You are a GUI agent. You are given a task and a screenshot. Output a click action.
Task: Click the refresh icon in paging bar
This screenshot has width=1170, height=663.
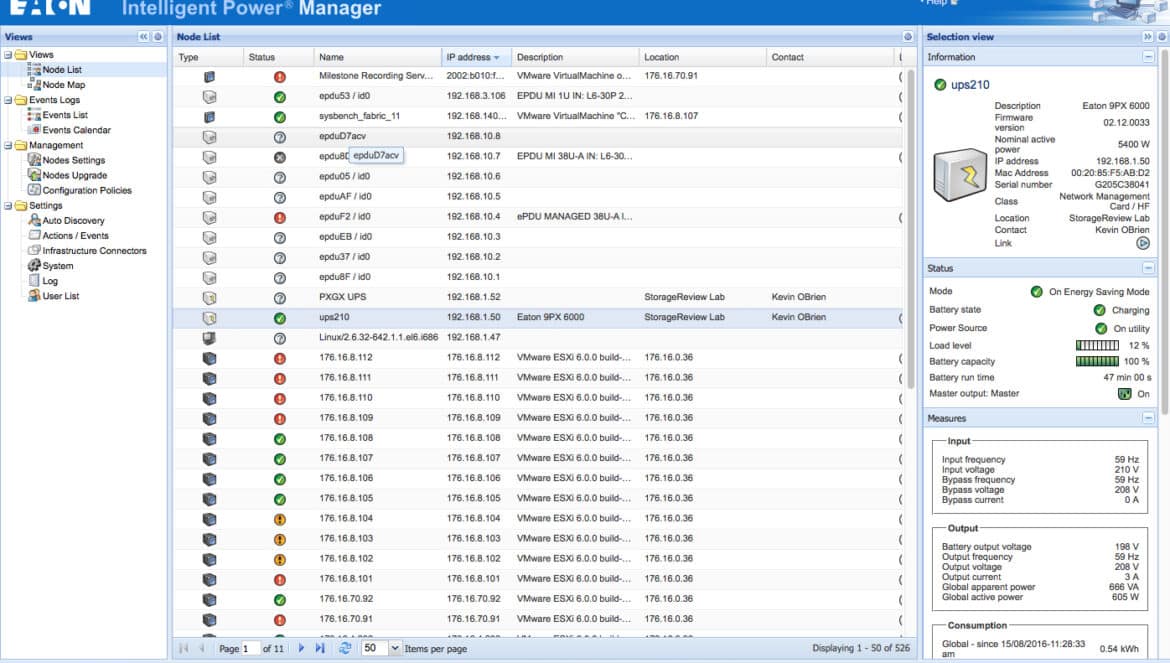point(345,648)
